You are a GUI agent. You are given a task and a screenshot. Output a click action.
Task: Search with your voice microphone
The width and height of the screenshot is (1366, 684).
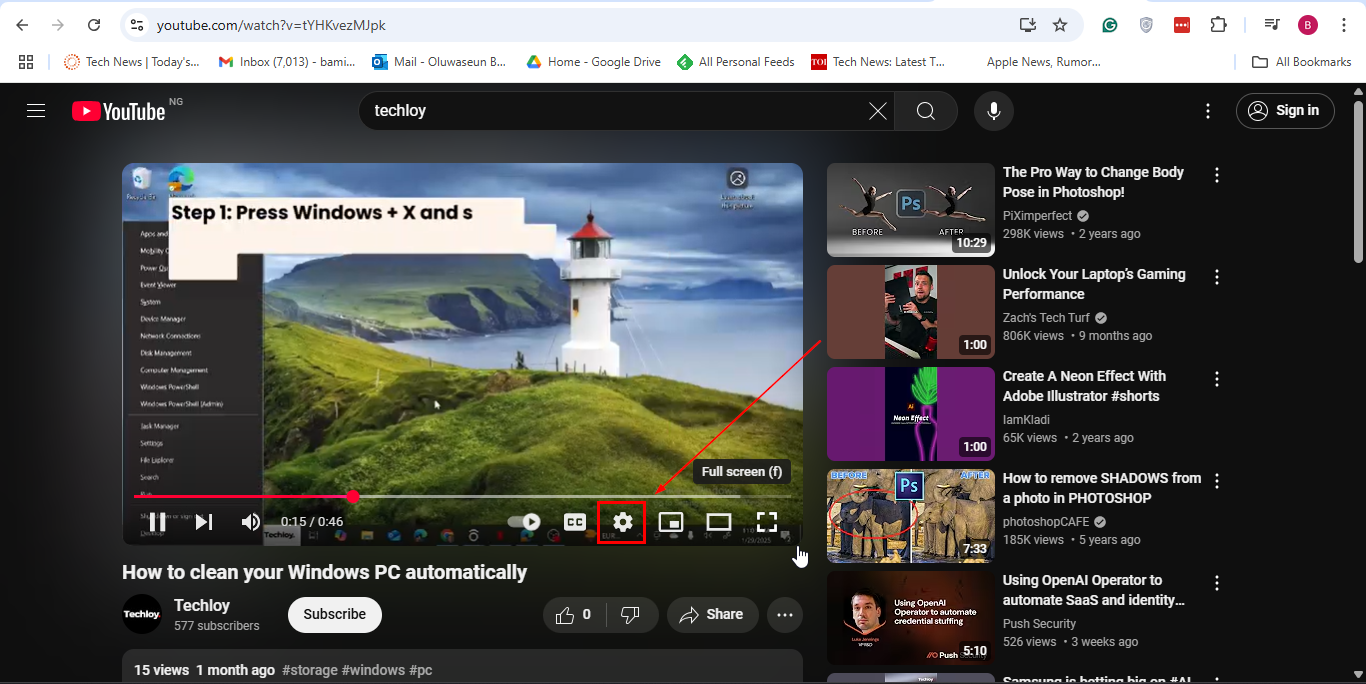coord(994,111)
